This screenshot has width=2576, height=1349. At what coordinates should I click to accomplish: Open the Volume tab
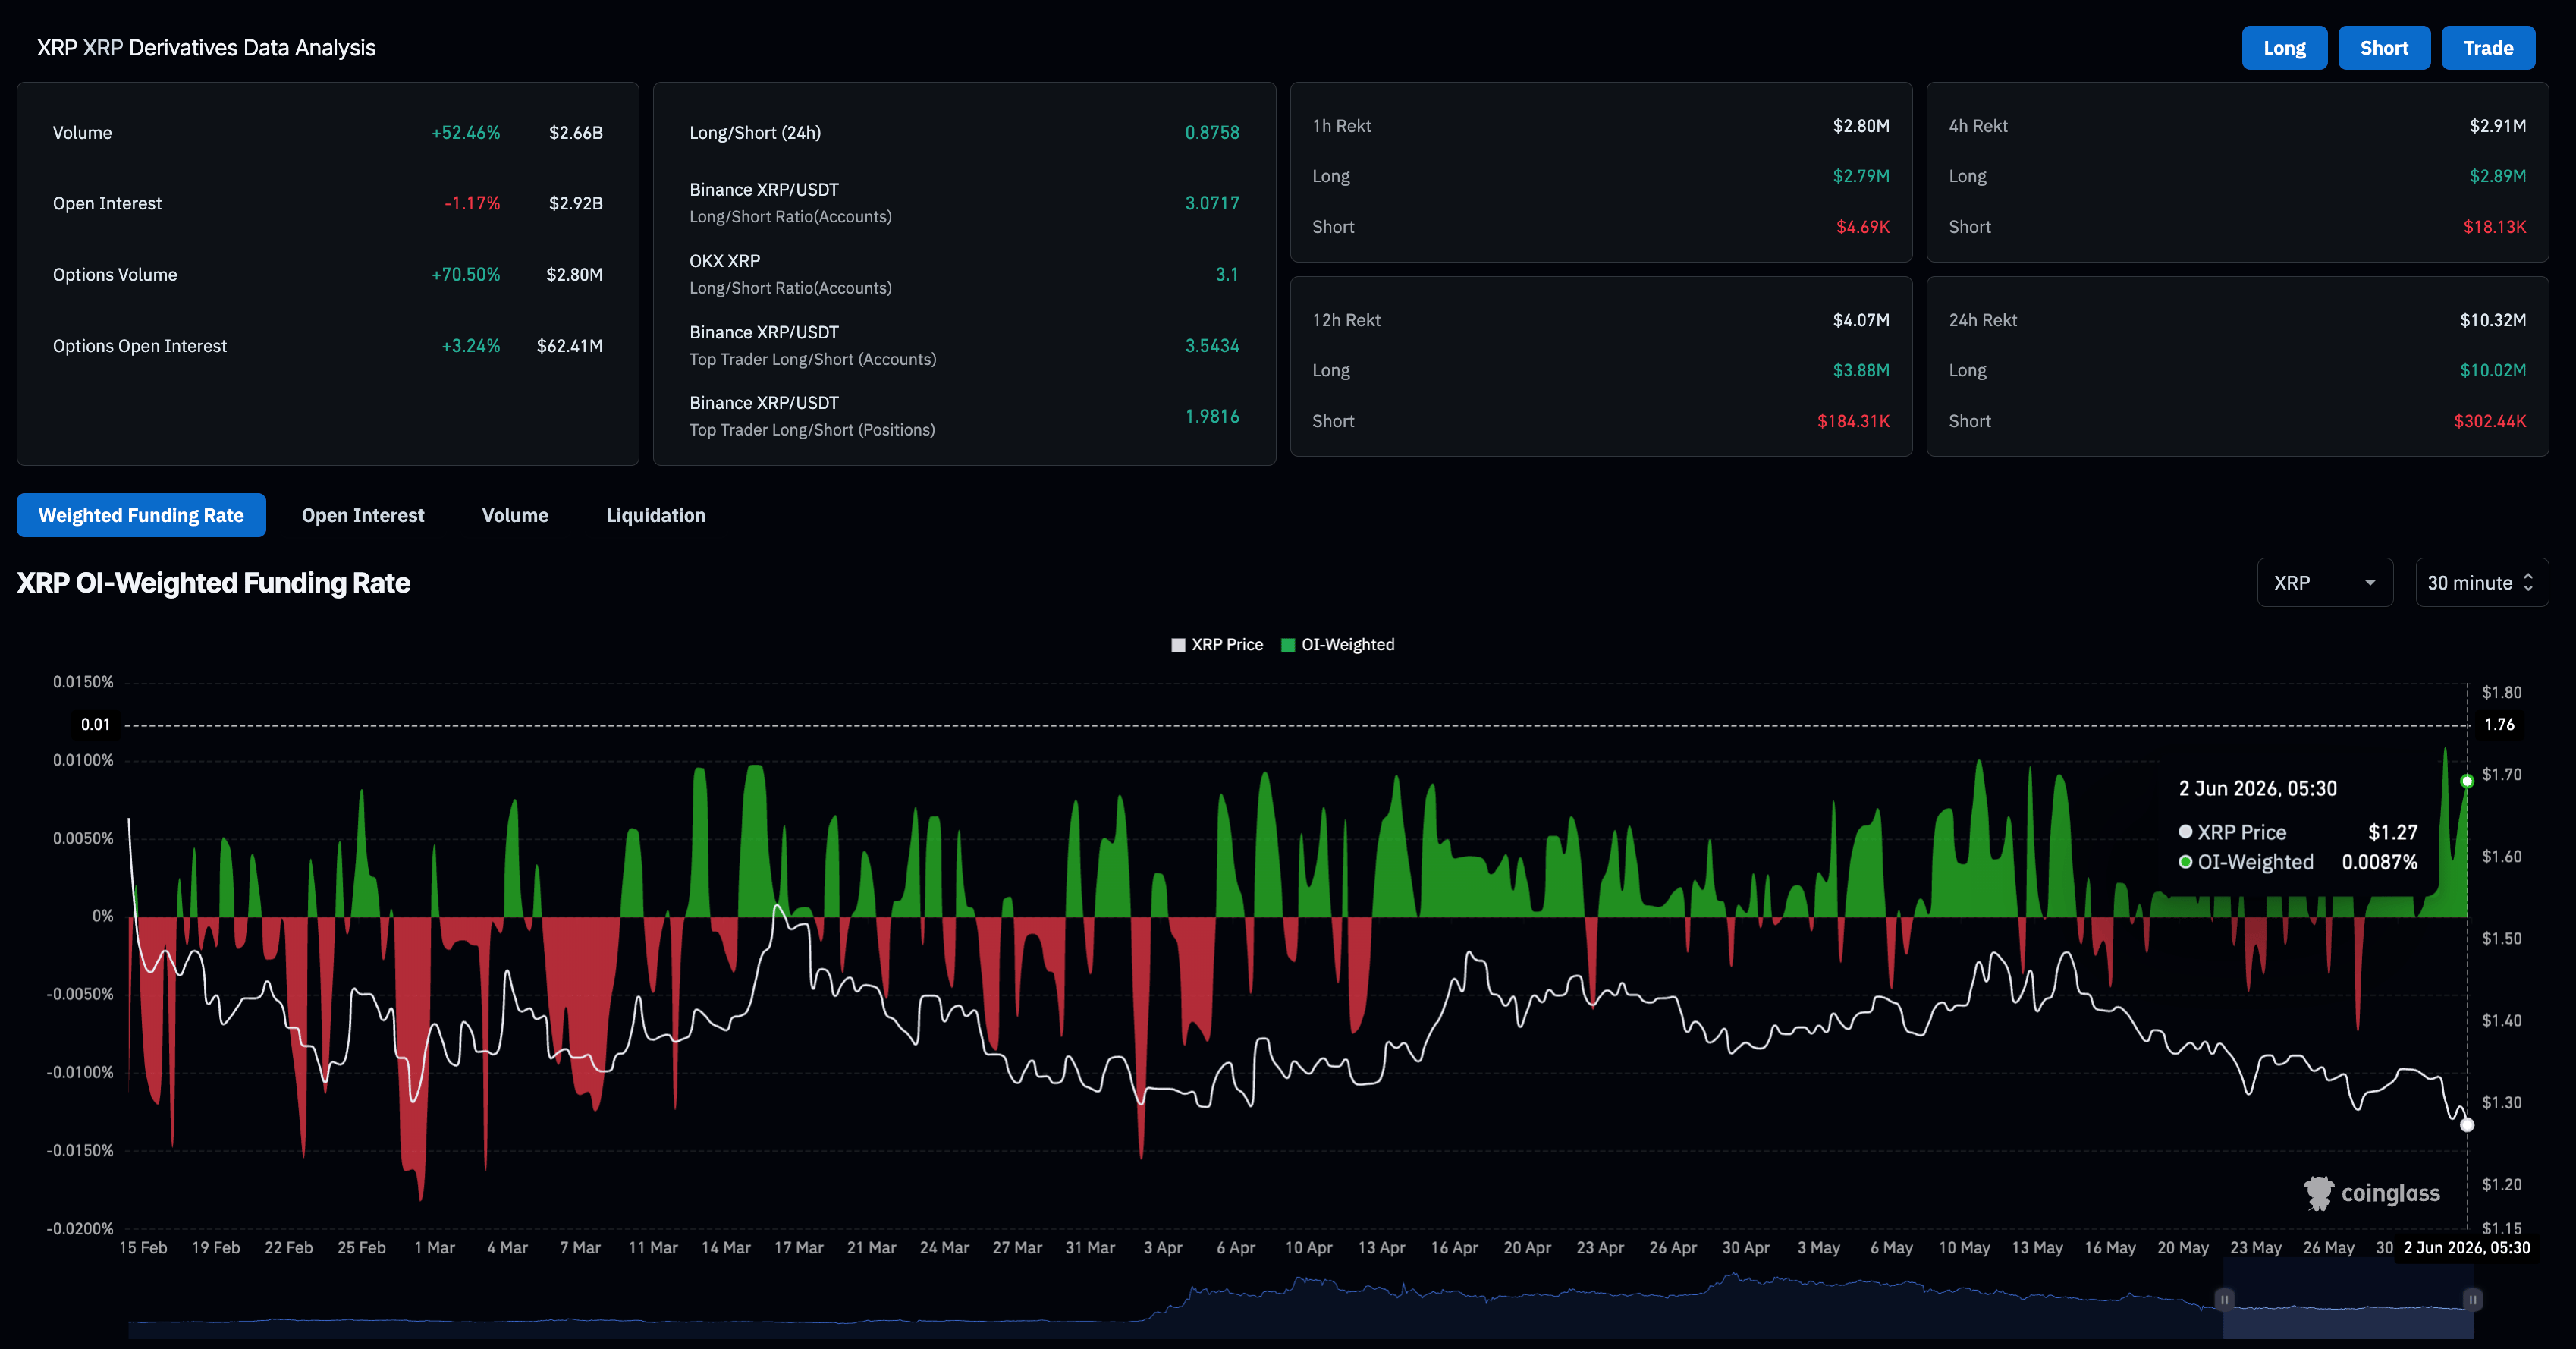pyautogui.click(x=515, y=515)
